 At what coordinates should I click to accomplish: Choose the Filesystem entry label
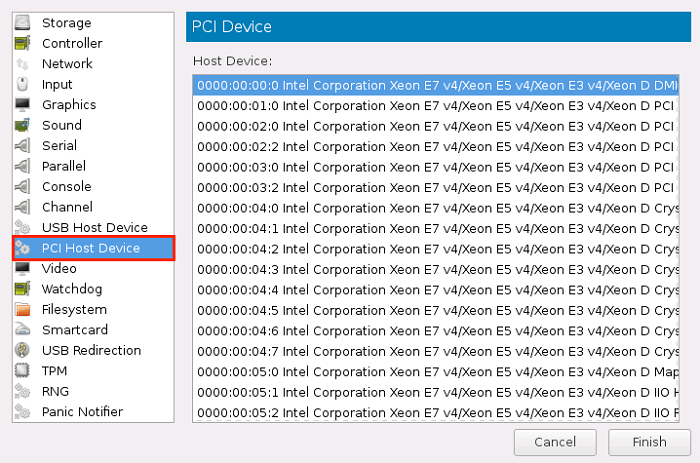click(74, 310)
